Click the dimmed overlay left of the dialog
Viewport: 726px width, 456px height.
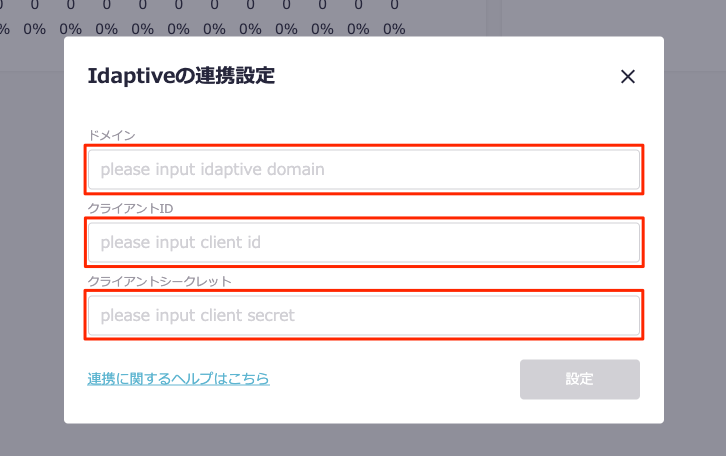[x=32, y=250]
